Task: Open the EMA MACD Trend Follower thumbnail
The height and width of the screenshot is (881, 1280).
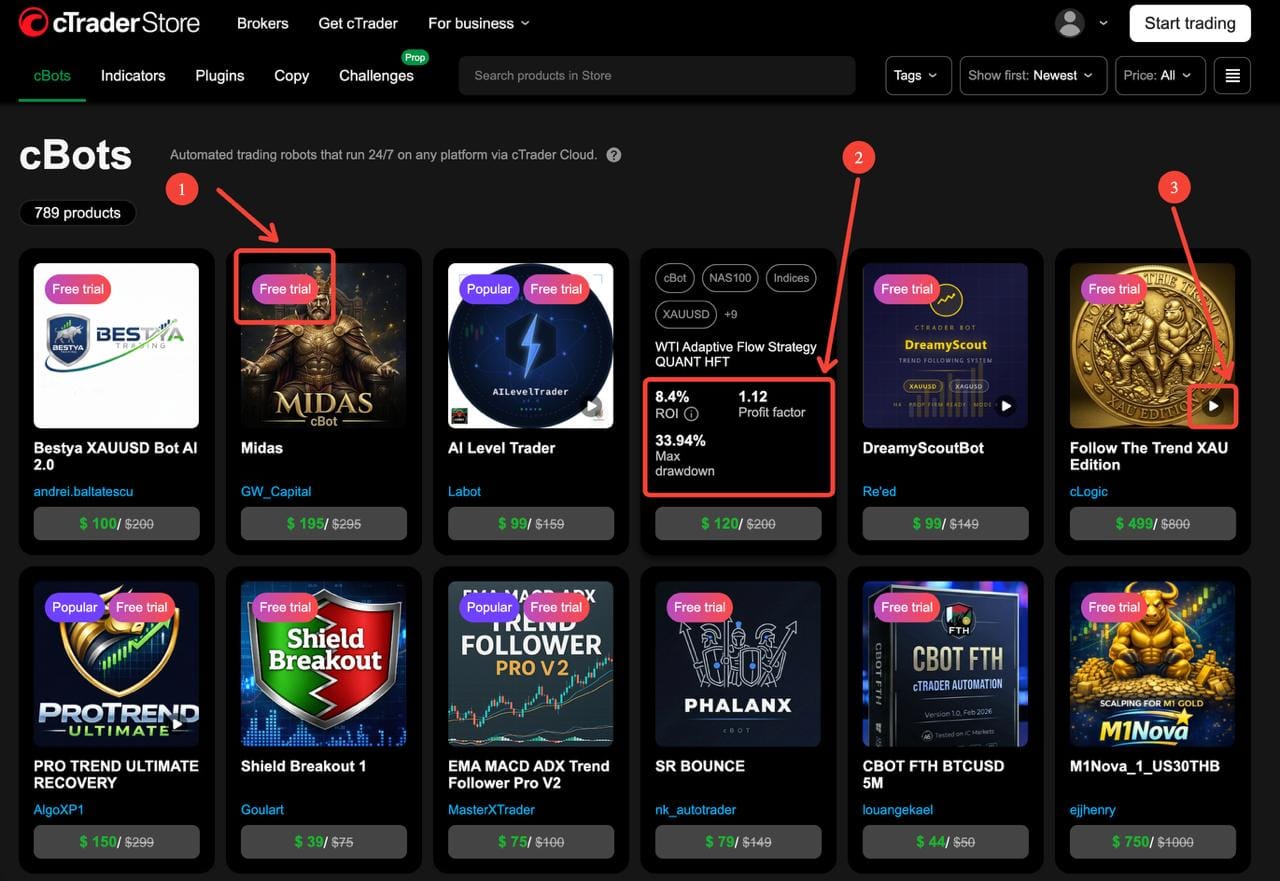Action: pyautogui.click(x=531, y=664)
